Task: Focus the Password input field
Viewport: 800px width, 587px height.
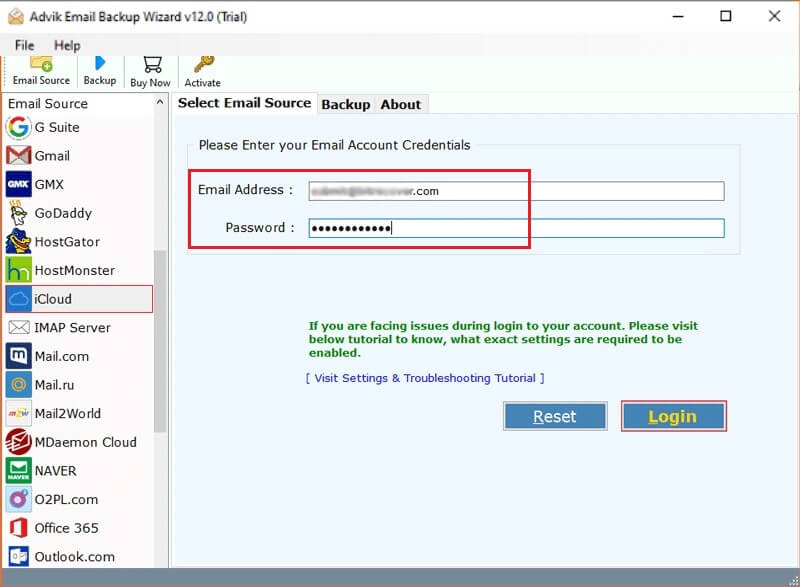Action: pos(516,228)
